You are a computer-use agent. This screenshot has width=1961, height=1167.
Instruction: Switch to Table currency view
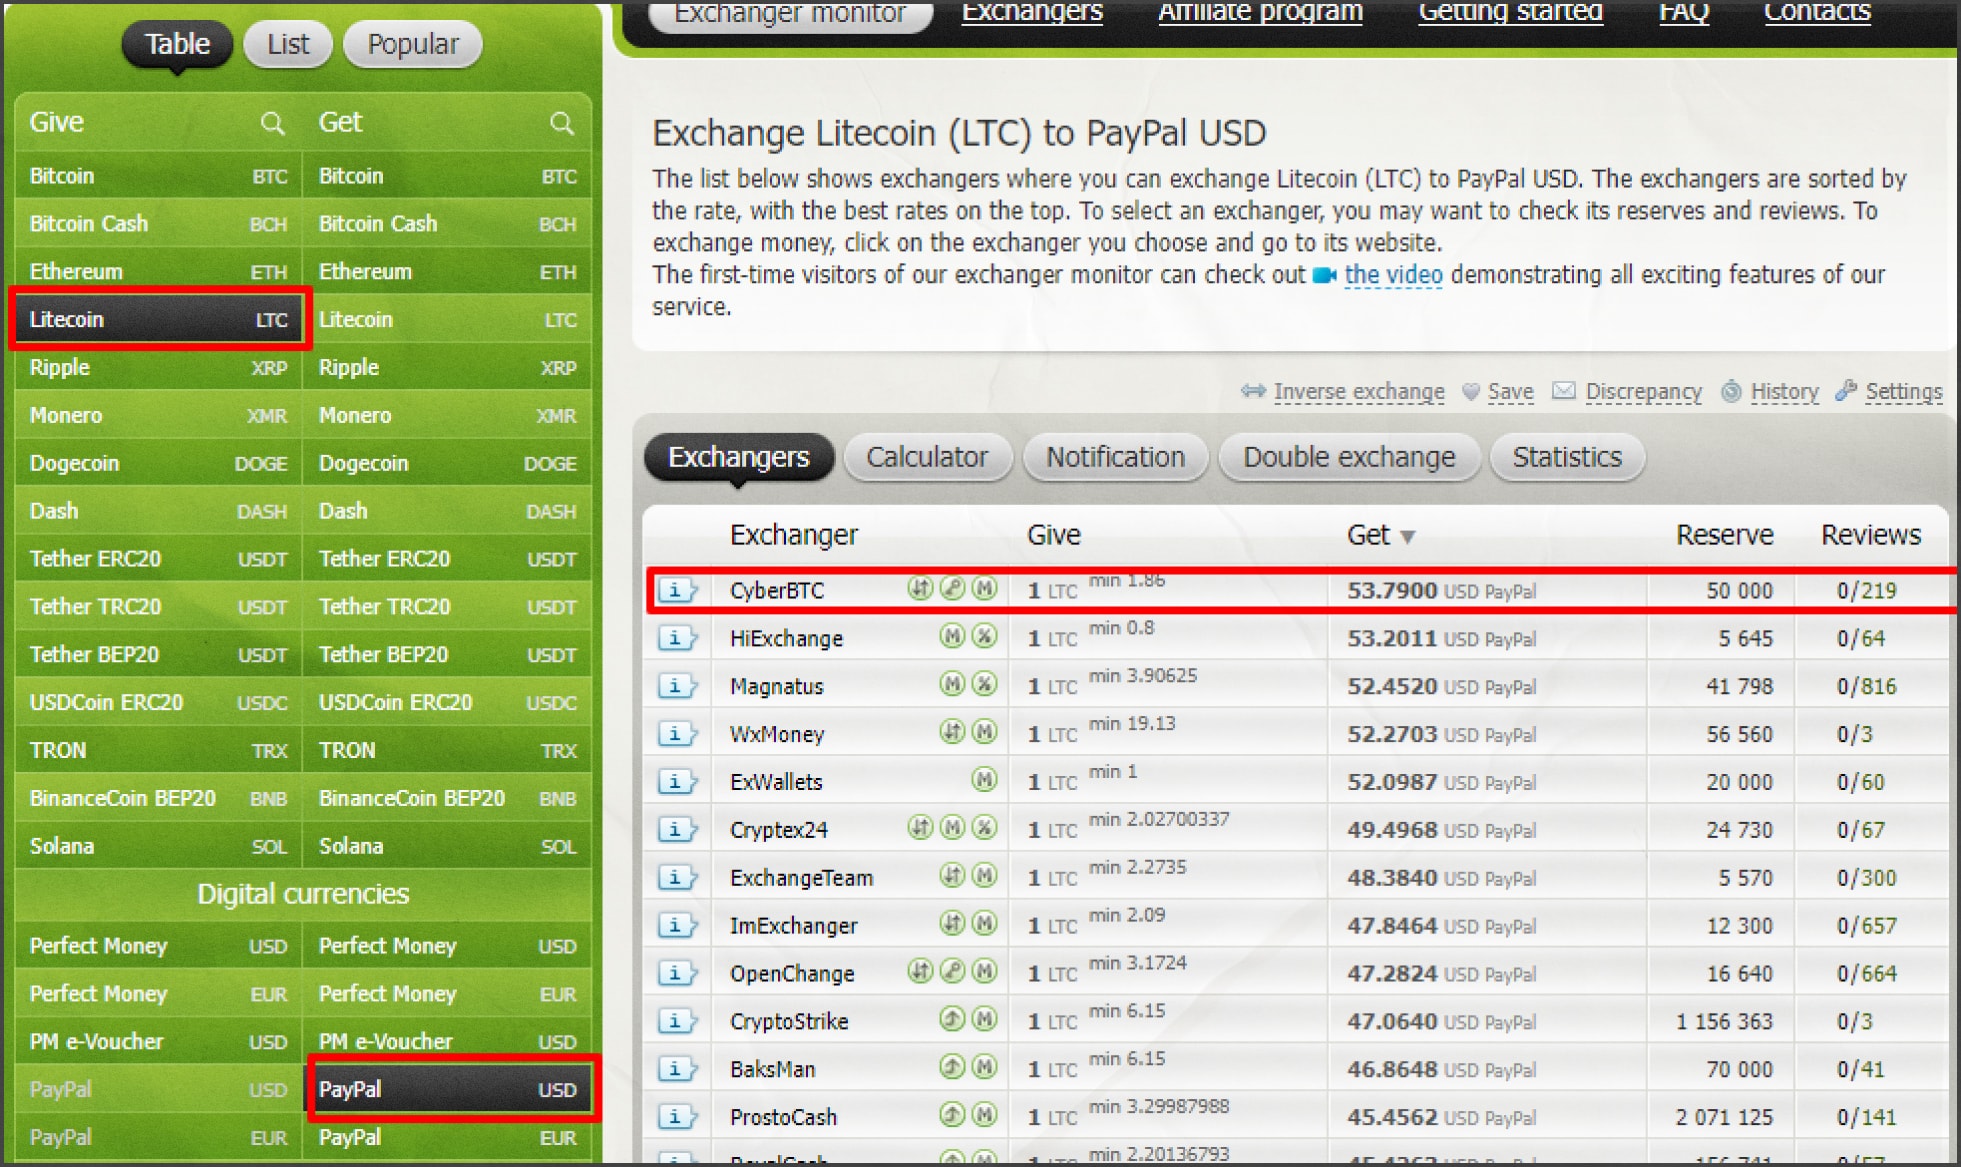coord(177,44)
